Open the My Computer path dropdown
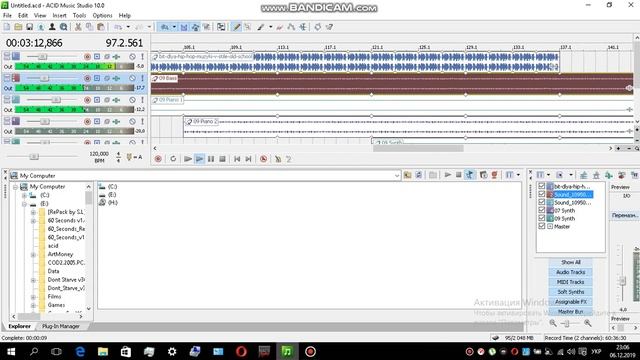 tap(397, 176)
